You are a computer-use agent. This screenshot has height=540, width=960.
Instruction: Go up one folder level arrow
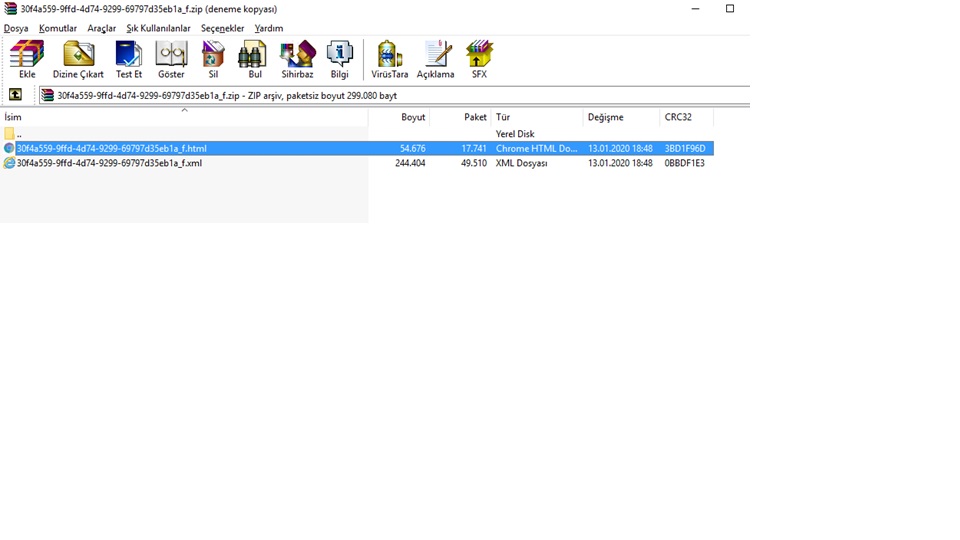pos(15,95)
